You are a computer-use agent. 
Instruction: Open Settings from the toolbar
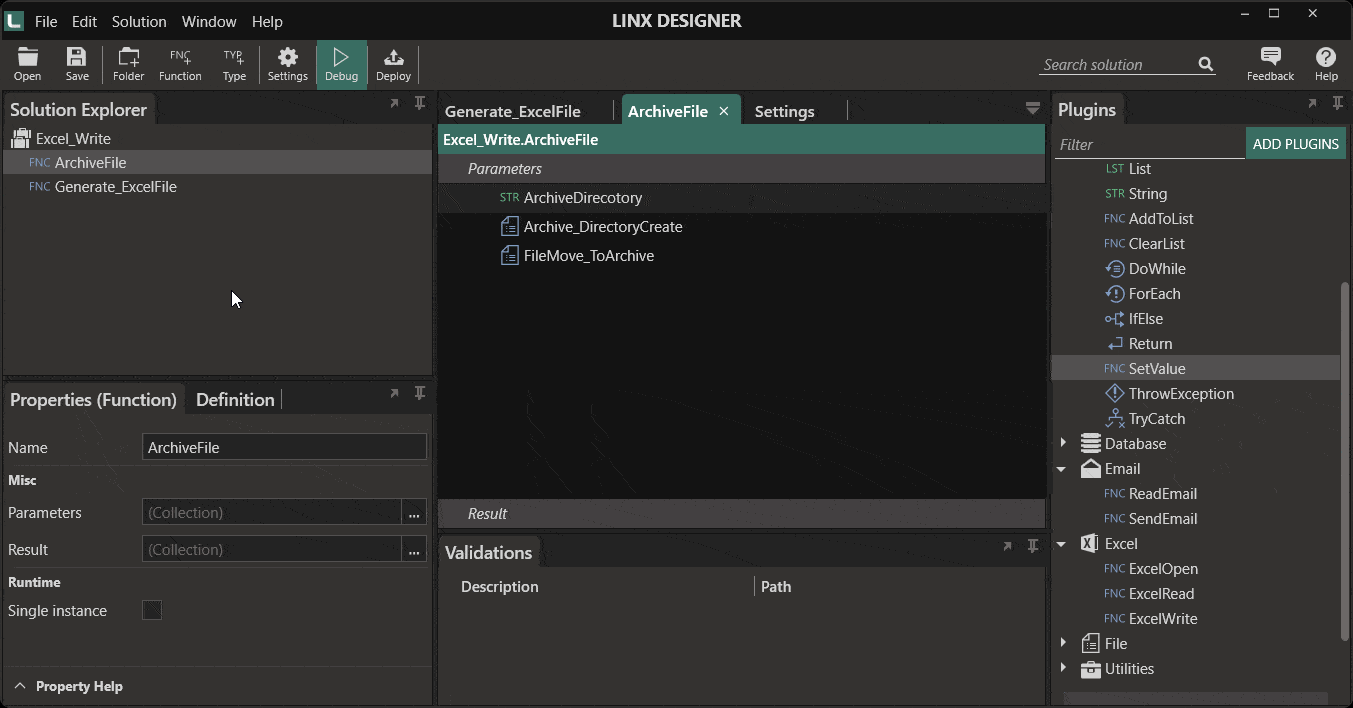pos(288,64)
